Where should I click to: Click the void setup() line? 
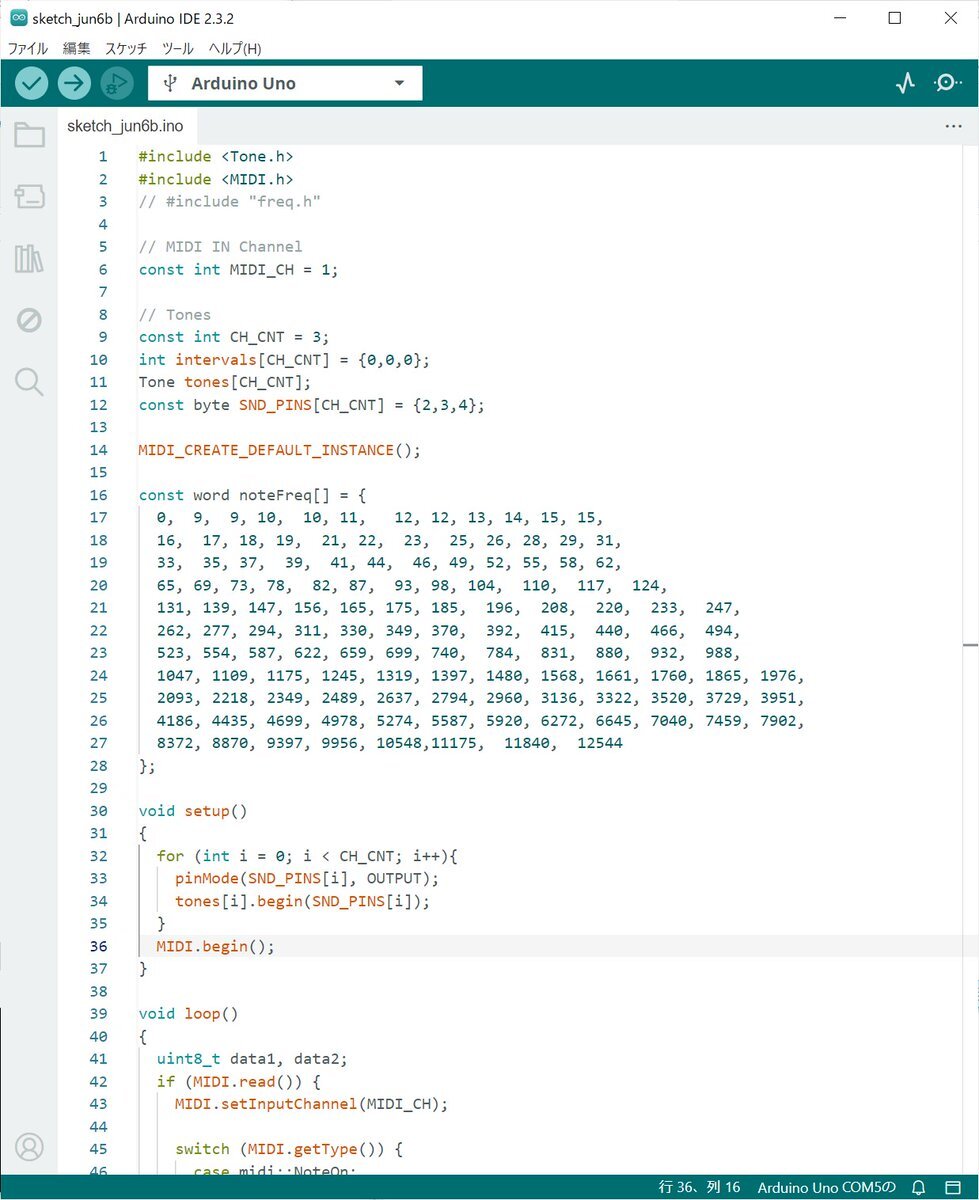pyautogui.click(x=193, y=811)
